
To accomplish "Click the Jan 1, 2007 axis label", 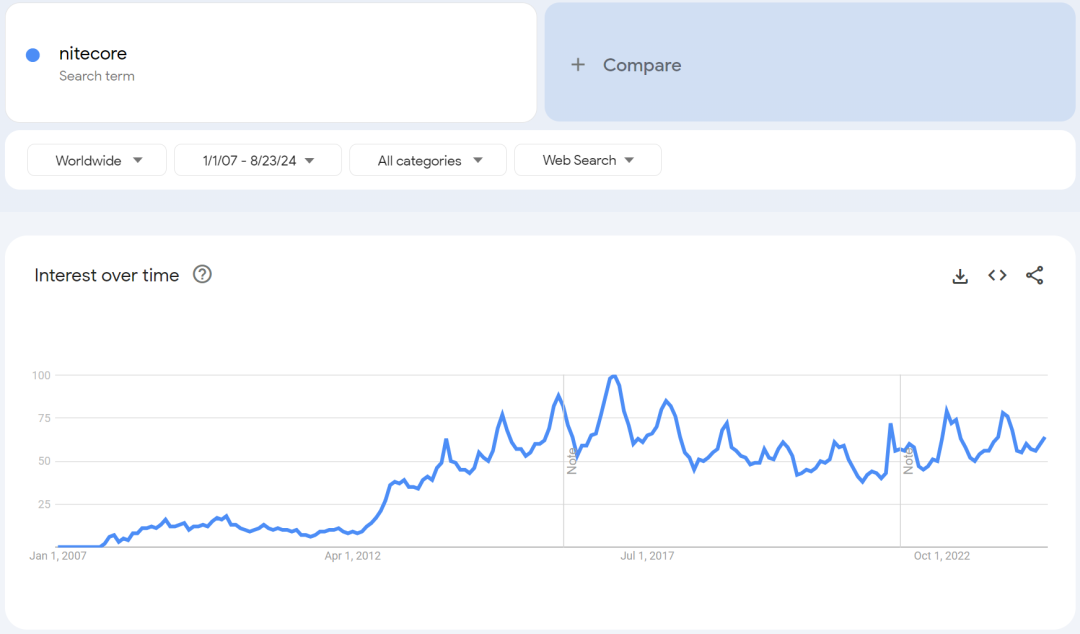I will [x=58, y=556].
